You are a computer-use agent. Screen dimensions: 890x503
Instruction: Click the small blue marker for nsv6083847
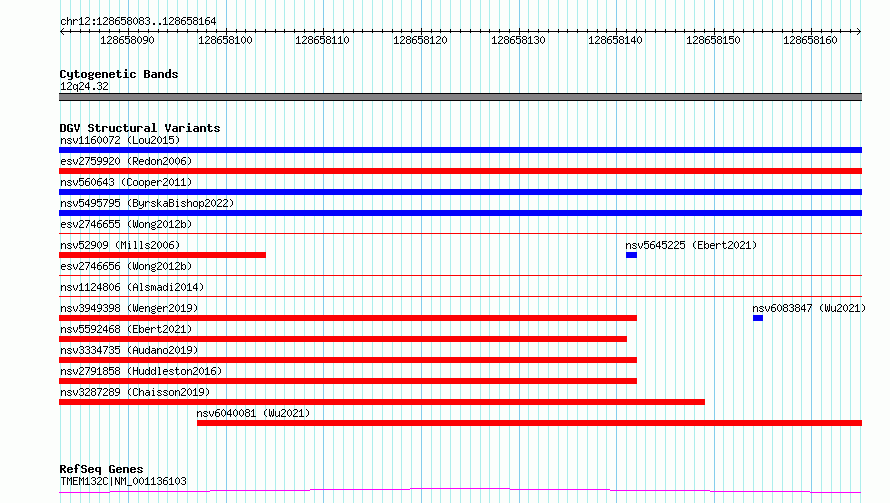coord(758,318)
